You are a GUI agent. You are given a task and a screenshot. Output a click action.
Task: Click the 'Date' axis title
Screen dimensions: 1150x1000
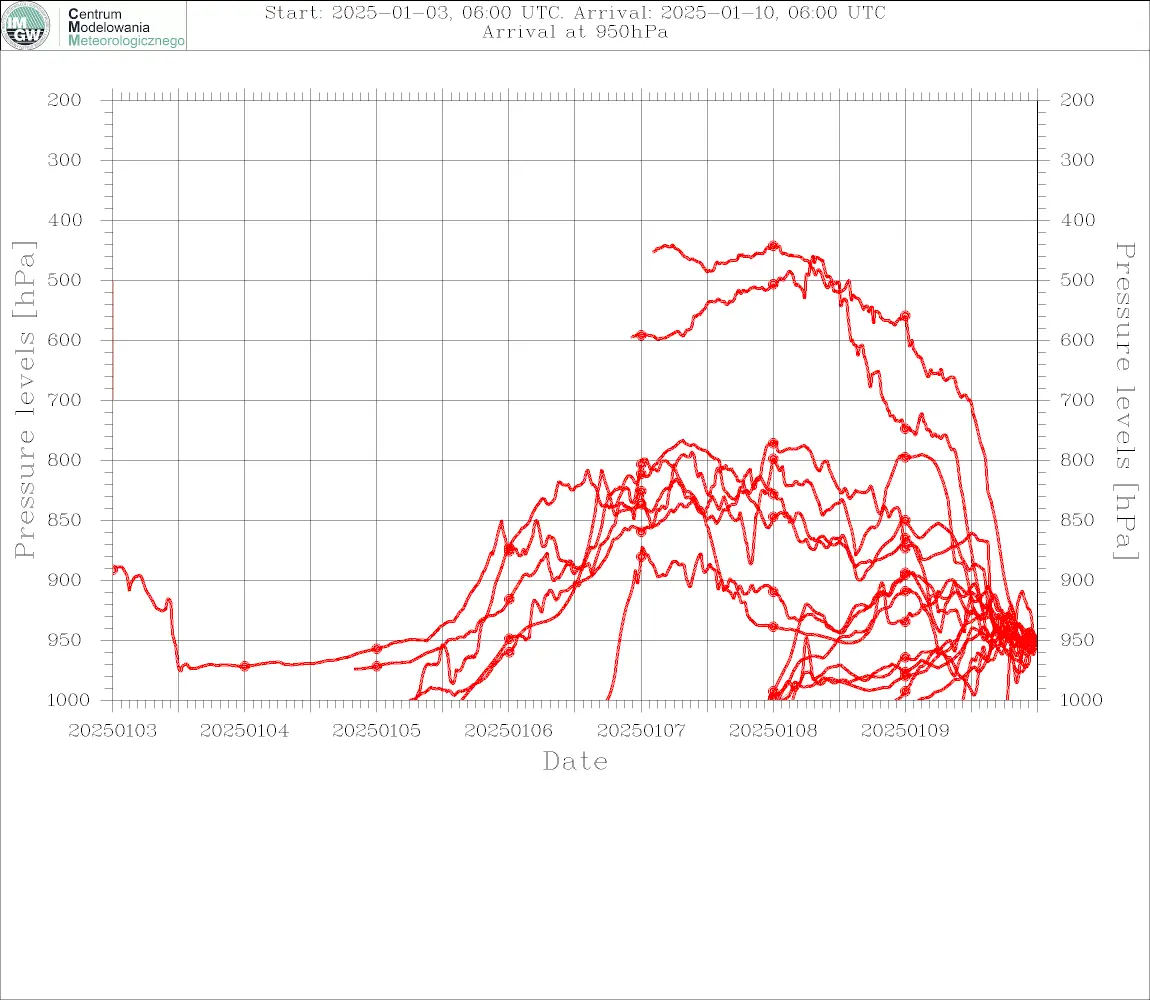575,762
